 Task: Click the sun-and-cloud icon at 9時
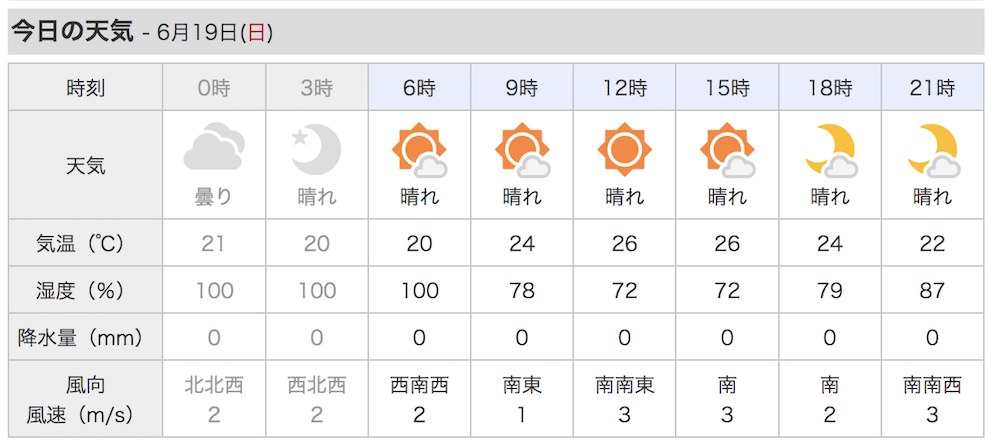tap(522, 150)
